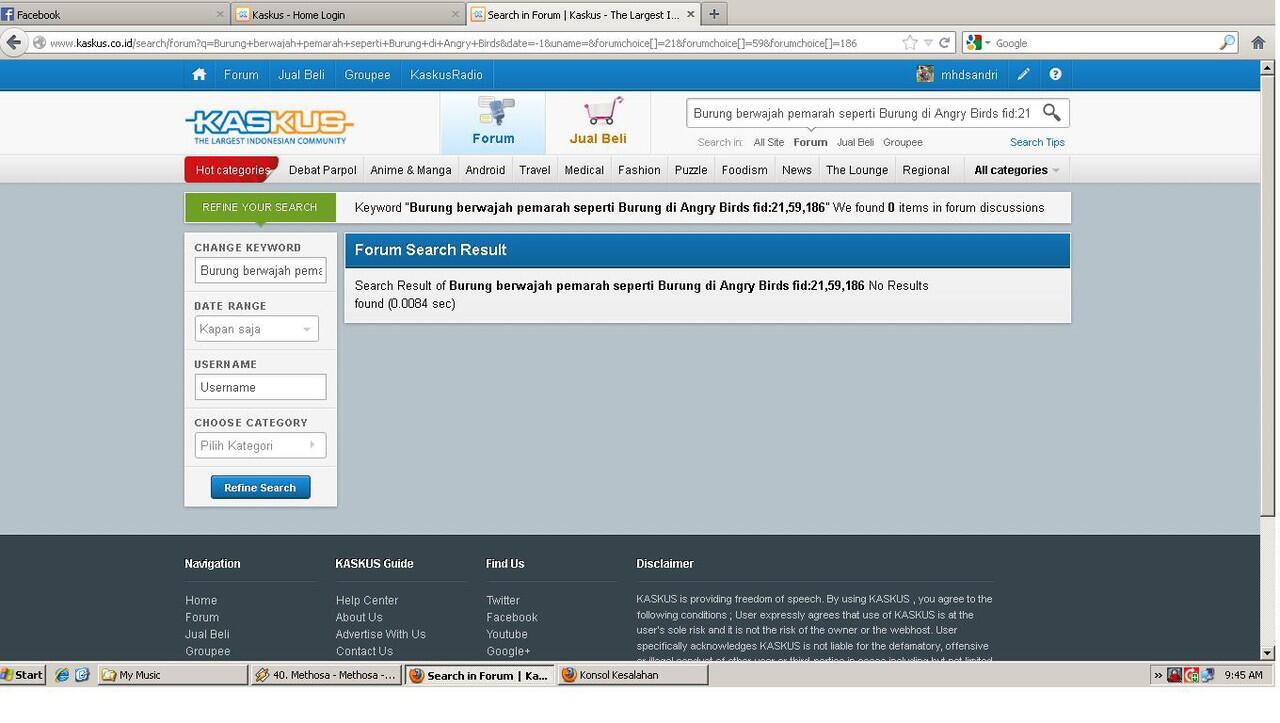Switch to the Facebook browser tab

pos(114,14)
